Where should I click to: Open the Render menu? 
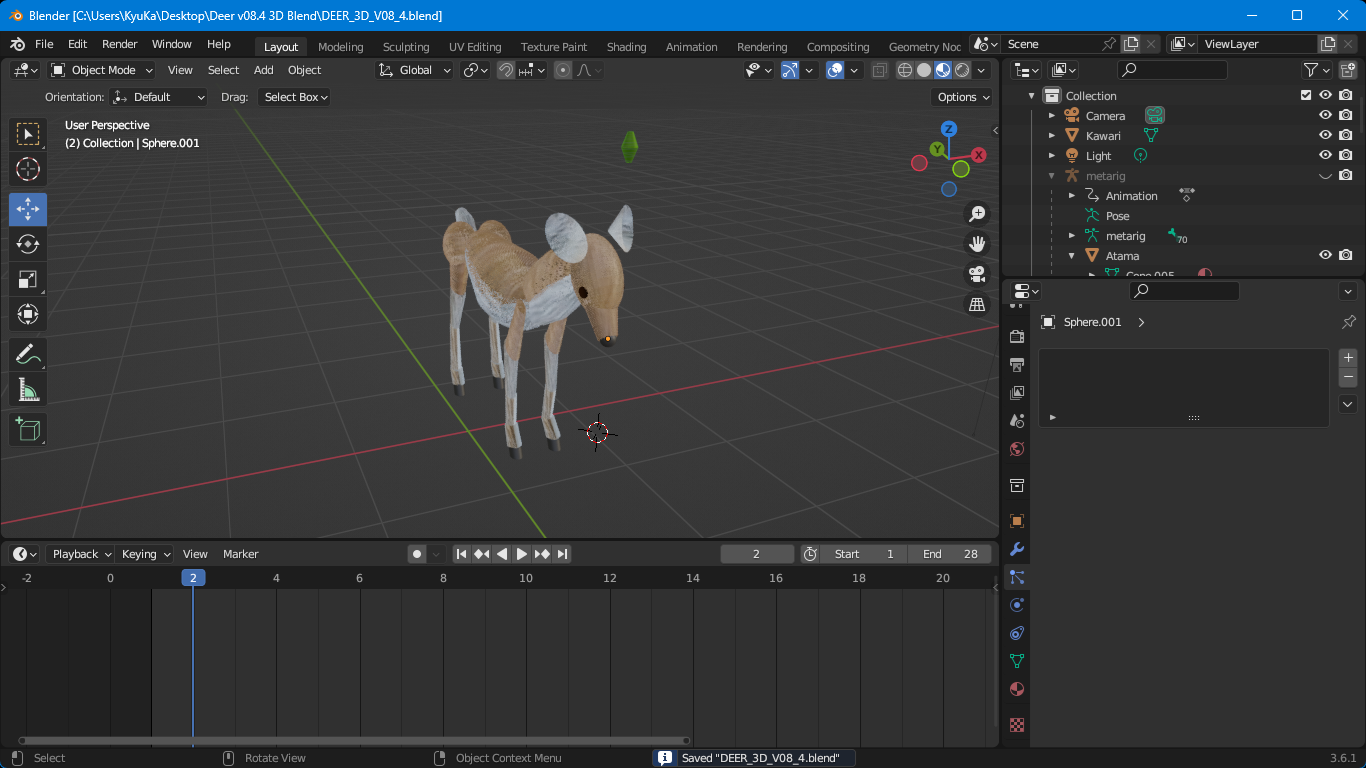coord(119,44)
